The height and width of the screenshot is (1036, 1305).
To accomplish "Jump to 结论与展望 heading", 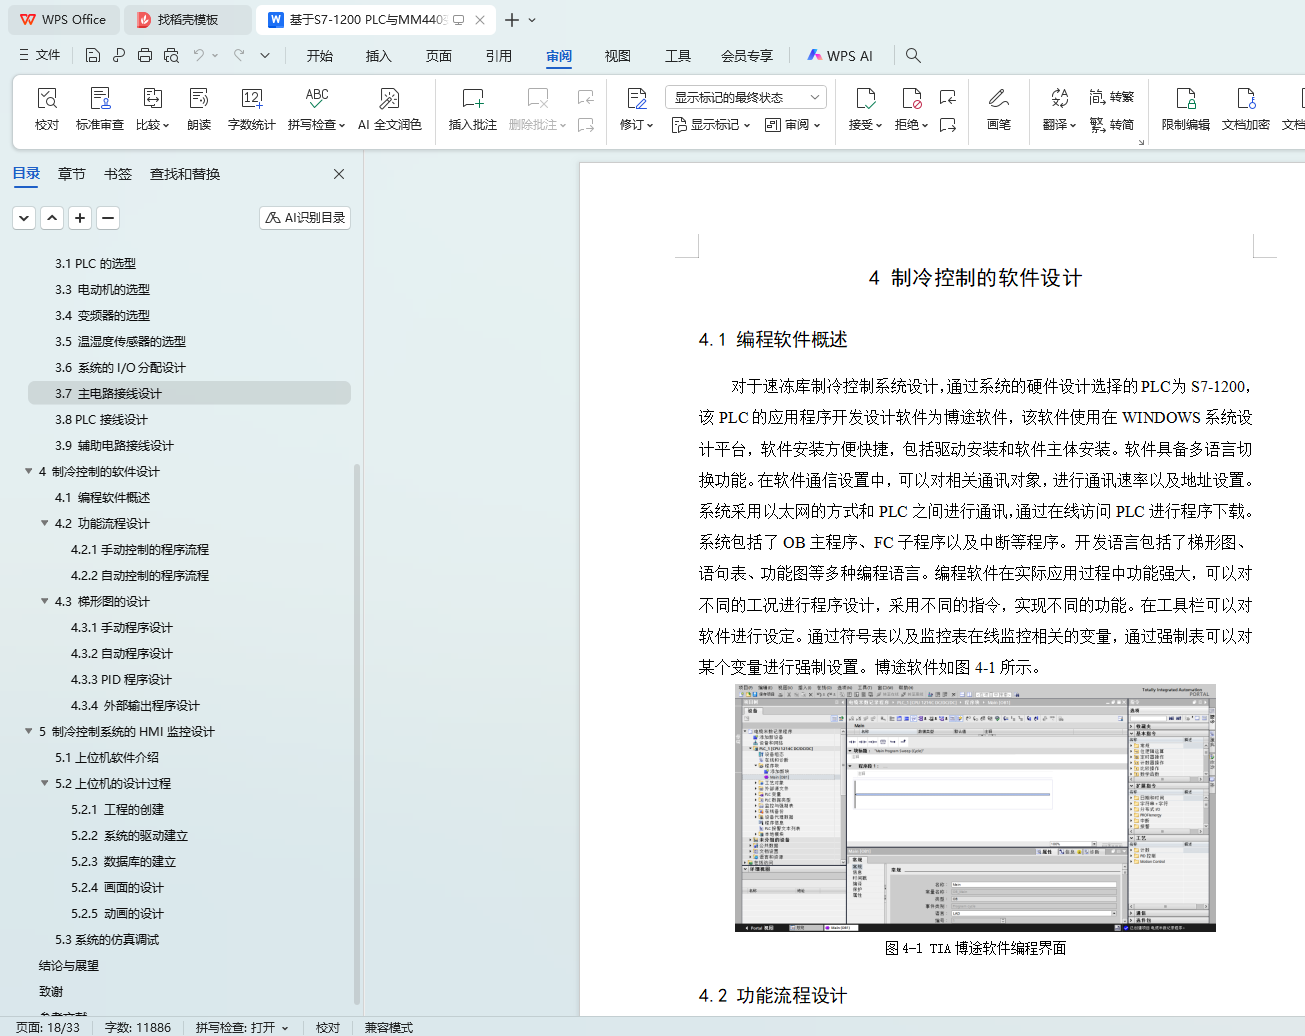I will 69,965.
